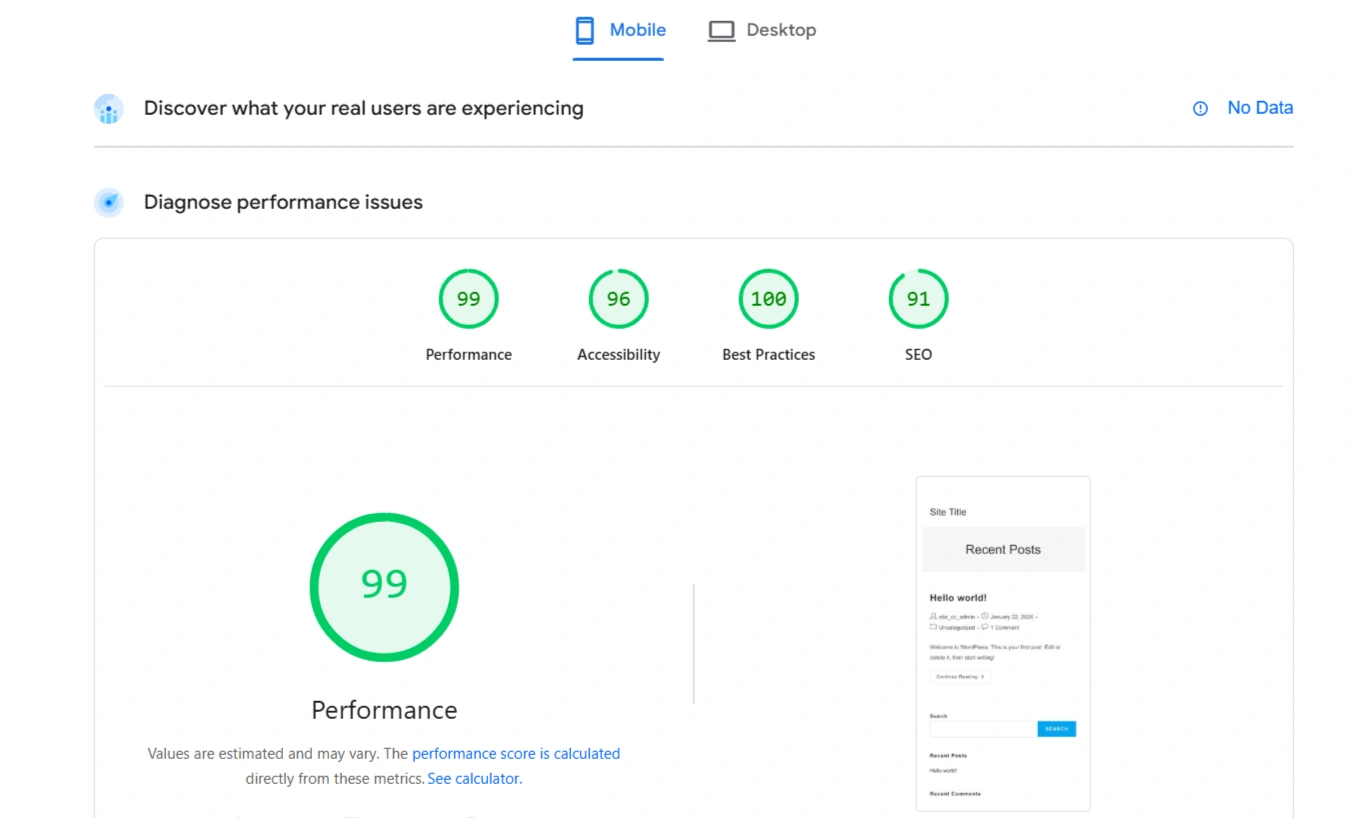Viewport: 1361px width, 818px height.
Task: Click the Diagnose performance issues heading
Action: click(283, 202)
